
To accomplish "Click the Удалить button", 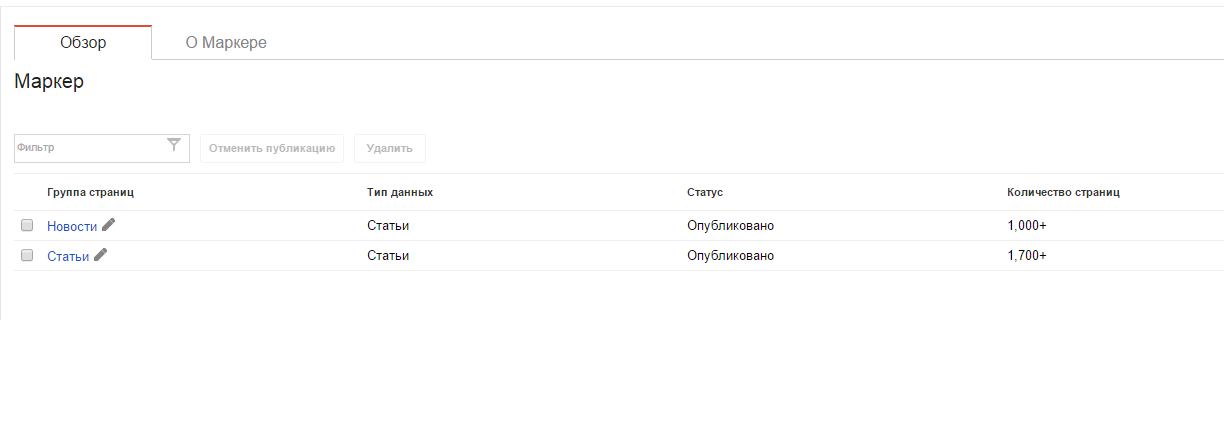I will click(390, 148).
